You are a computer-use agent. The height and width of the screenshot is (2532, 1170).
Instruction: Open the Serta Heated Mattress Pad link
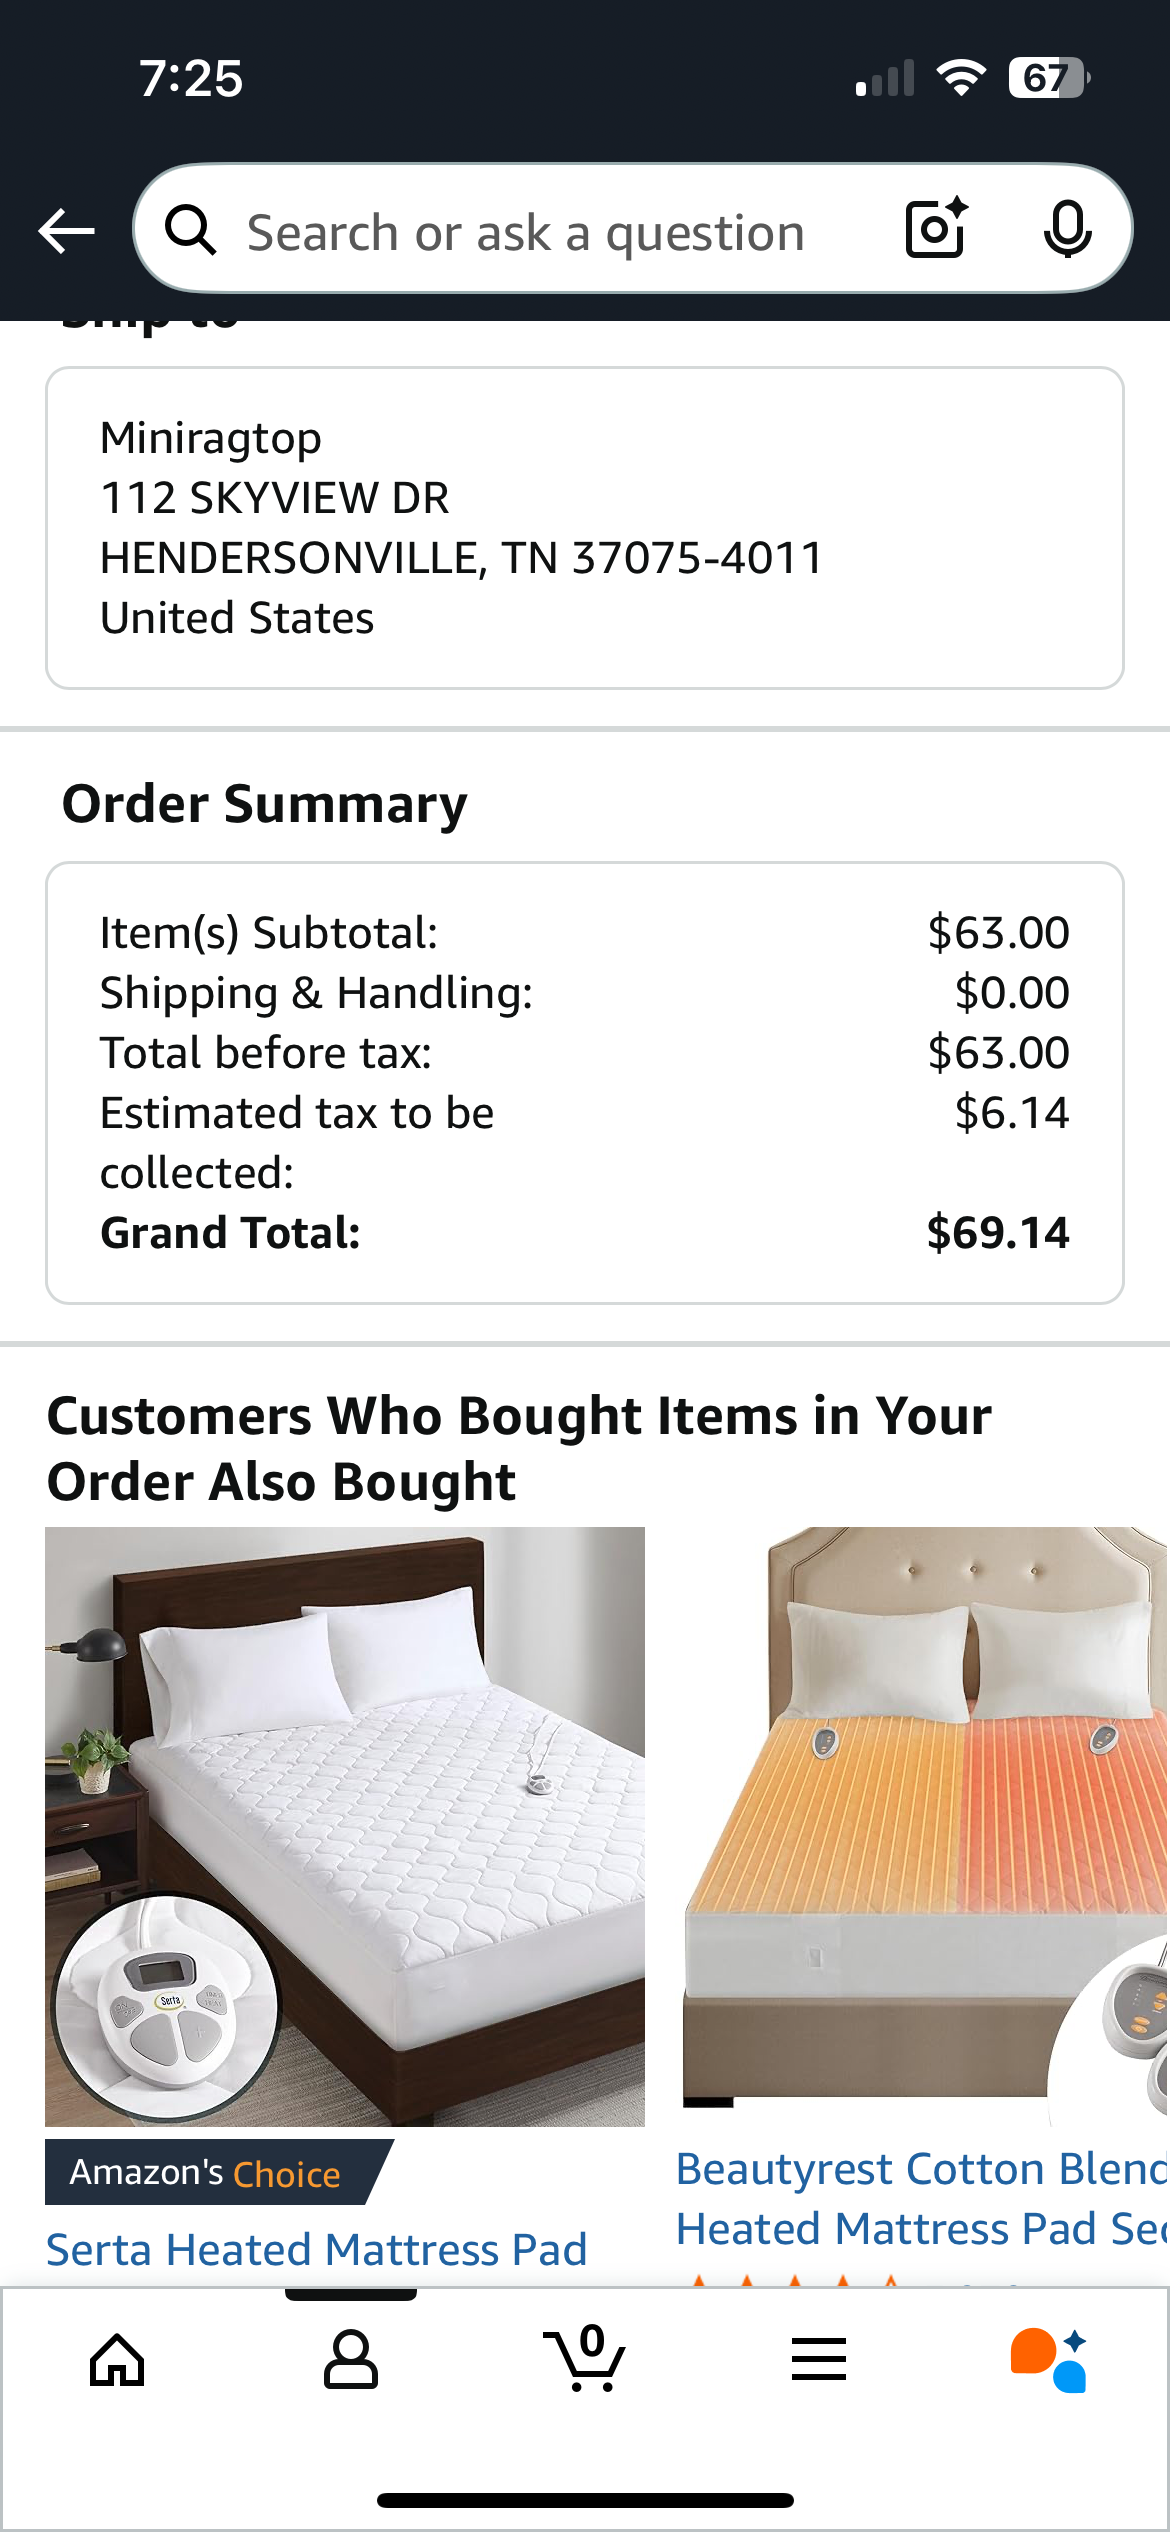point(316,2250)
